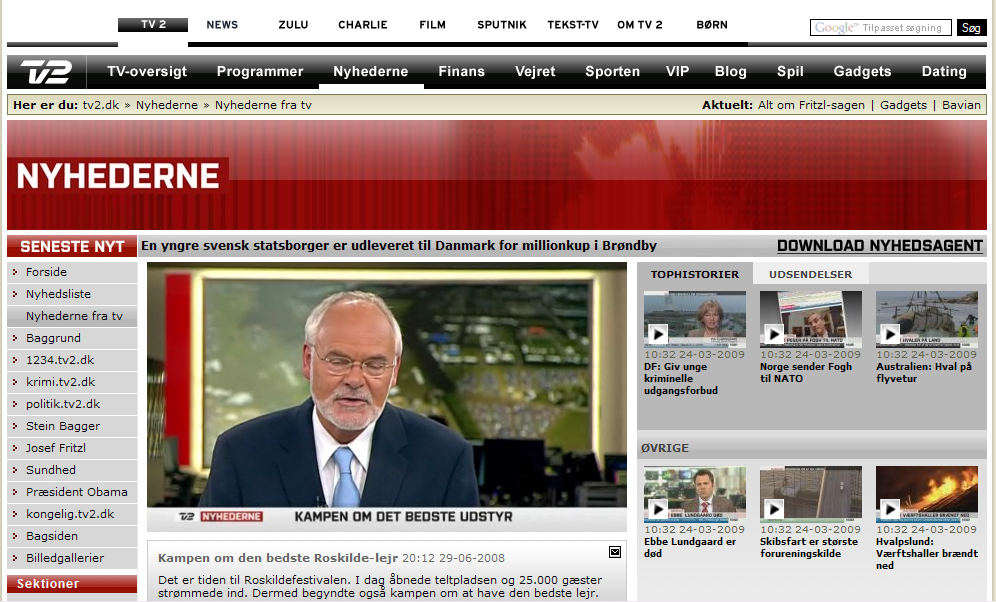
Task: Switch to the SPUTNIK tab
Action: 502,25
